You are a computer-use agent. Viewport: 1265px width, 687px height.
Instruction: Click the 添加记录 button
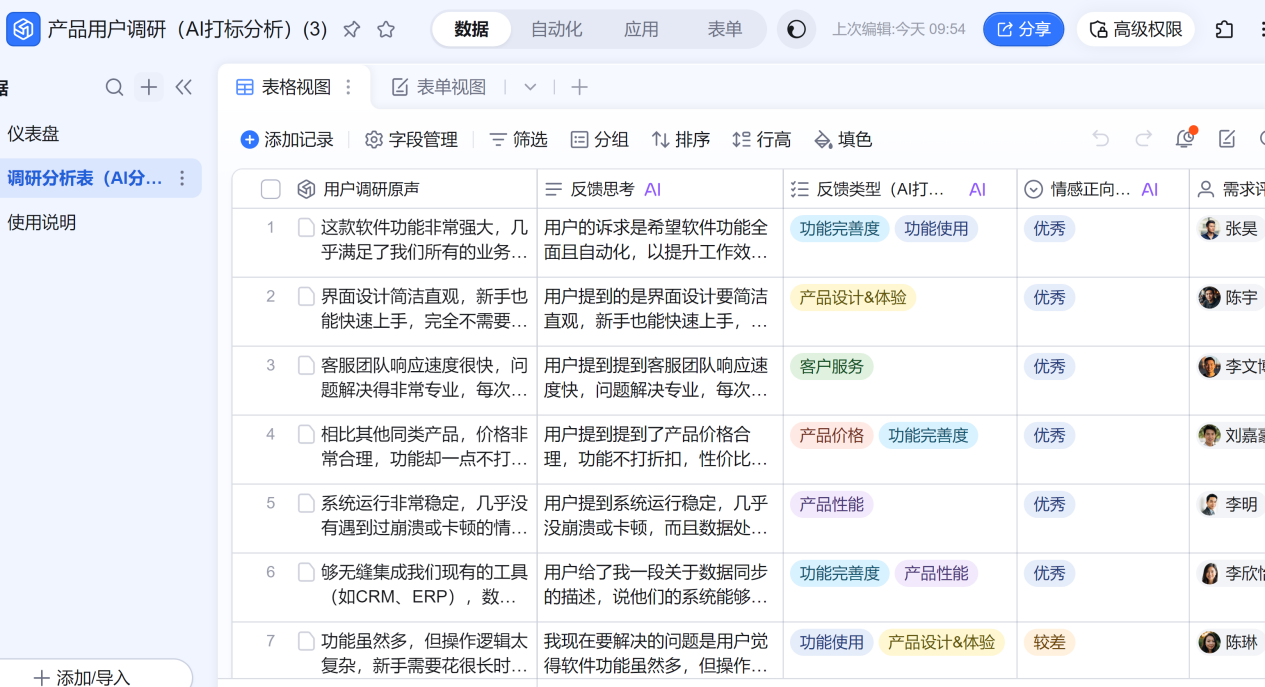click(x=287, y=140)
